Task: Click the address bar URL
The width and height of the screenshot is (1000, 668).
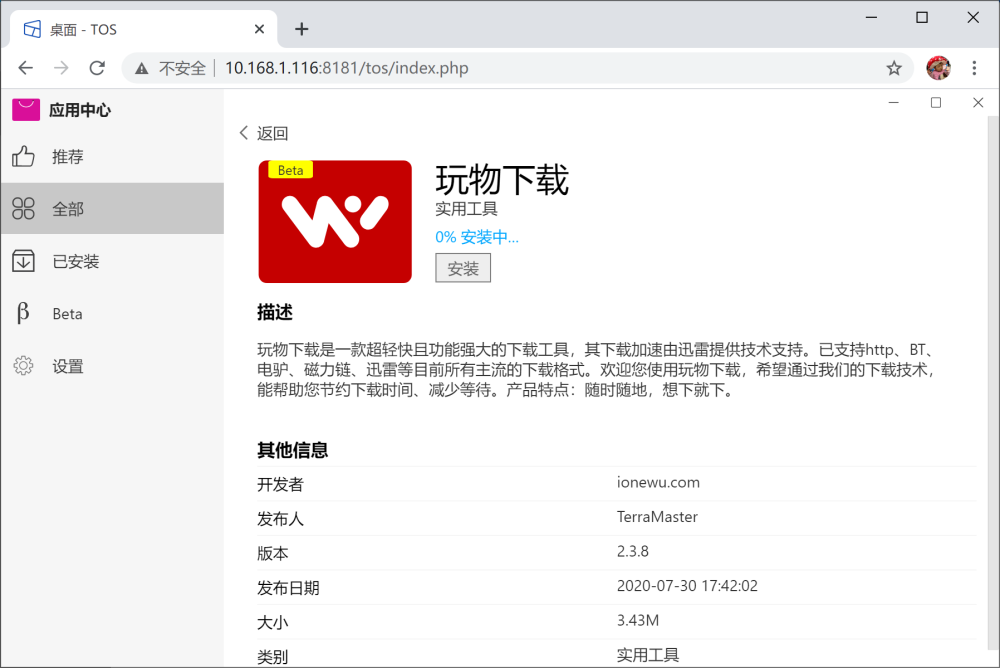Action: pyautogui.click(x=347, y=68)
